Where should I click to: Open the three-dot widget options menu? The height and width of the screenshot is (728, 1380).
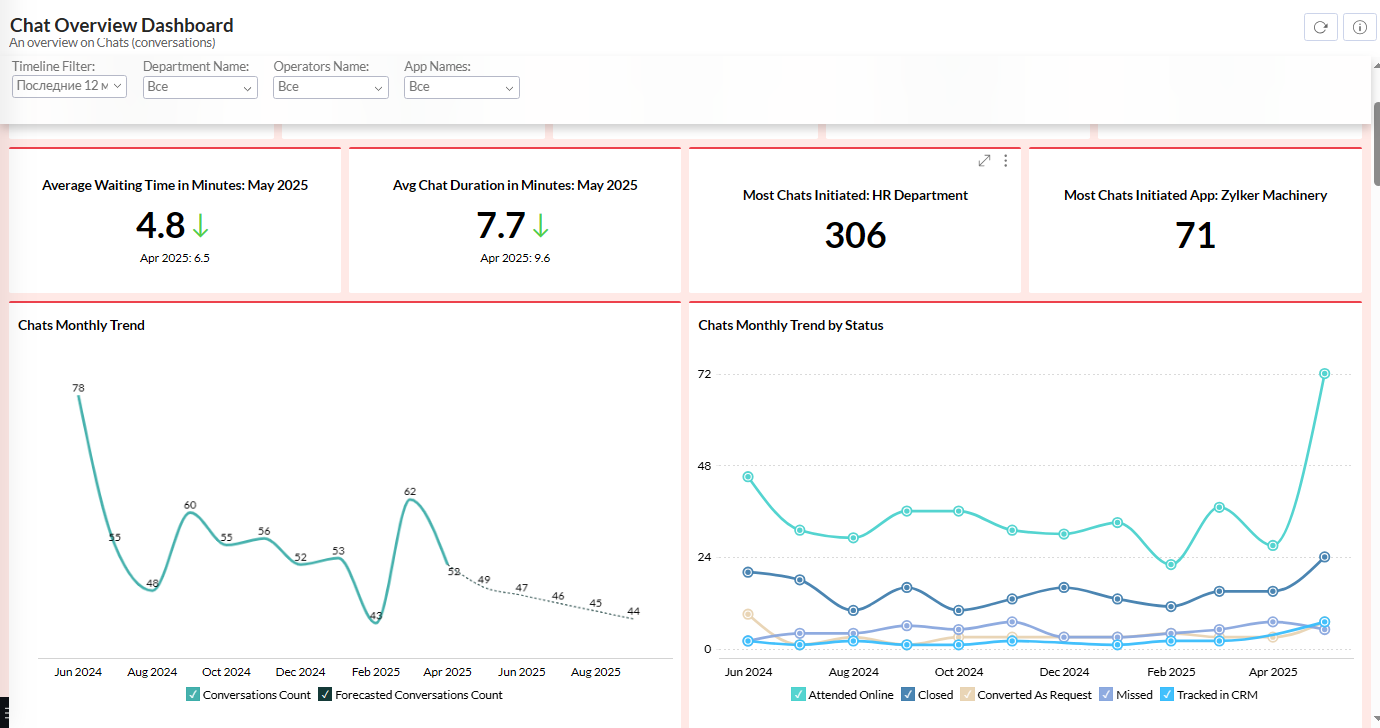tap(1006, 161)
